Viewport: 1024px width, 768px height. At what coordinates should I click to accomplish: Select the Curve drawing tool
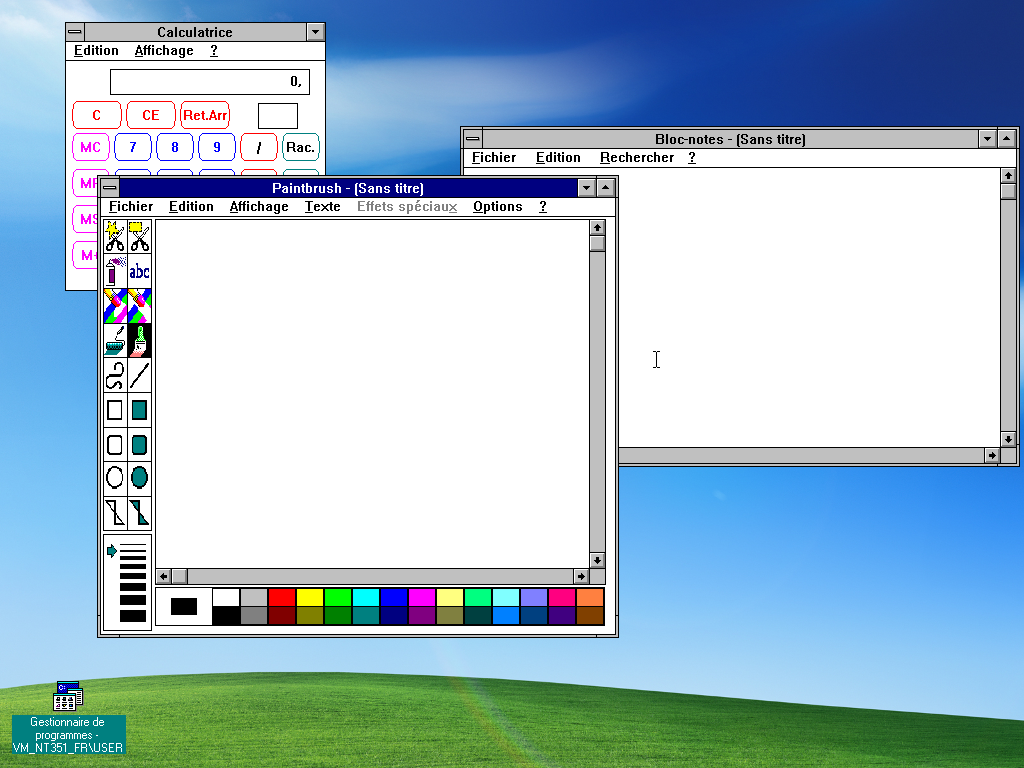coord(115,375)
